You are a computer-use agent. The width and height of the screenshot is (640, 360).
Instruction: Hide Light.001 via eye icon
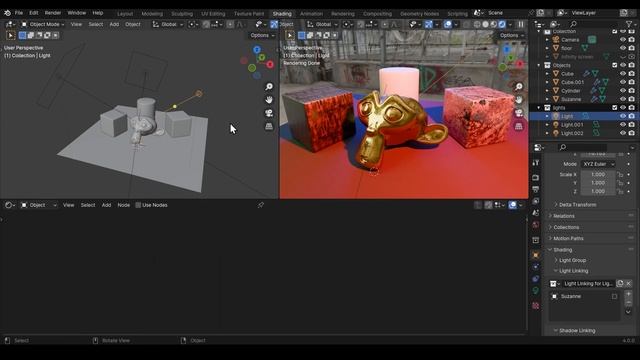click(x=623, y=125)
